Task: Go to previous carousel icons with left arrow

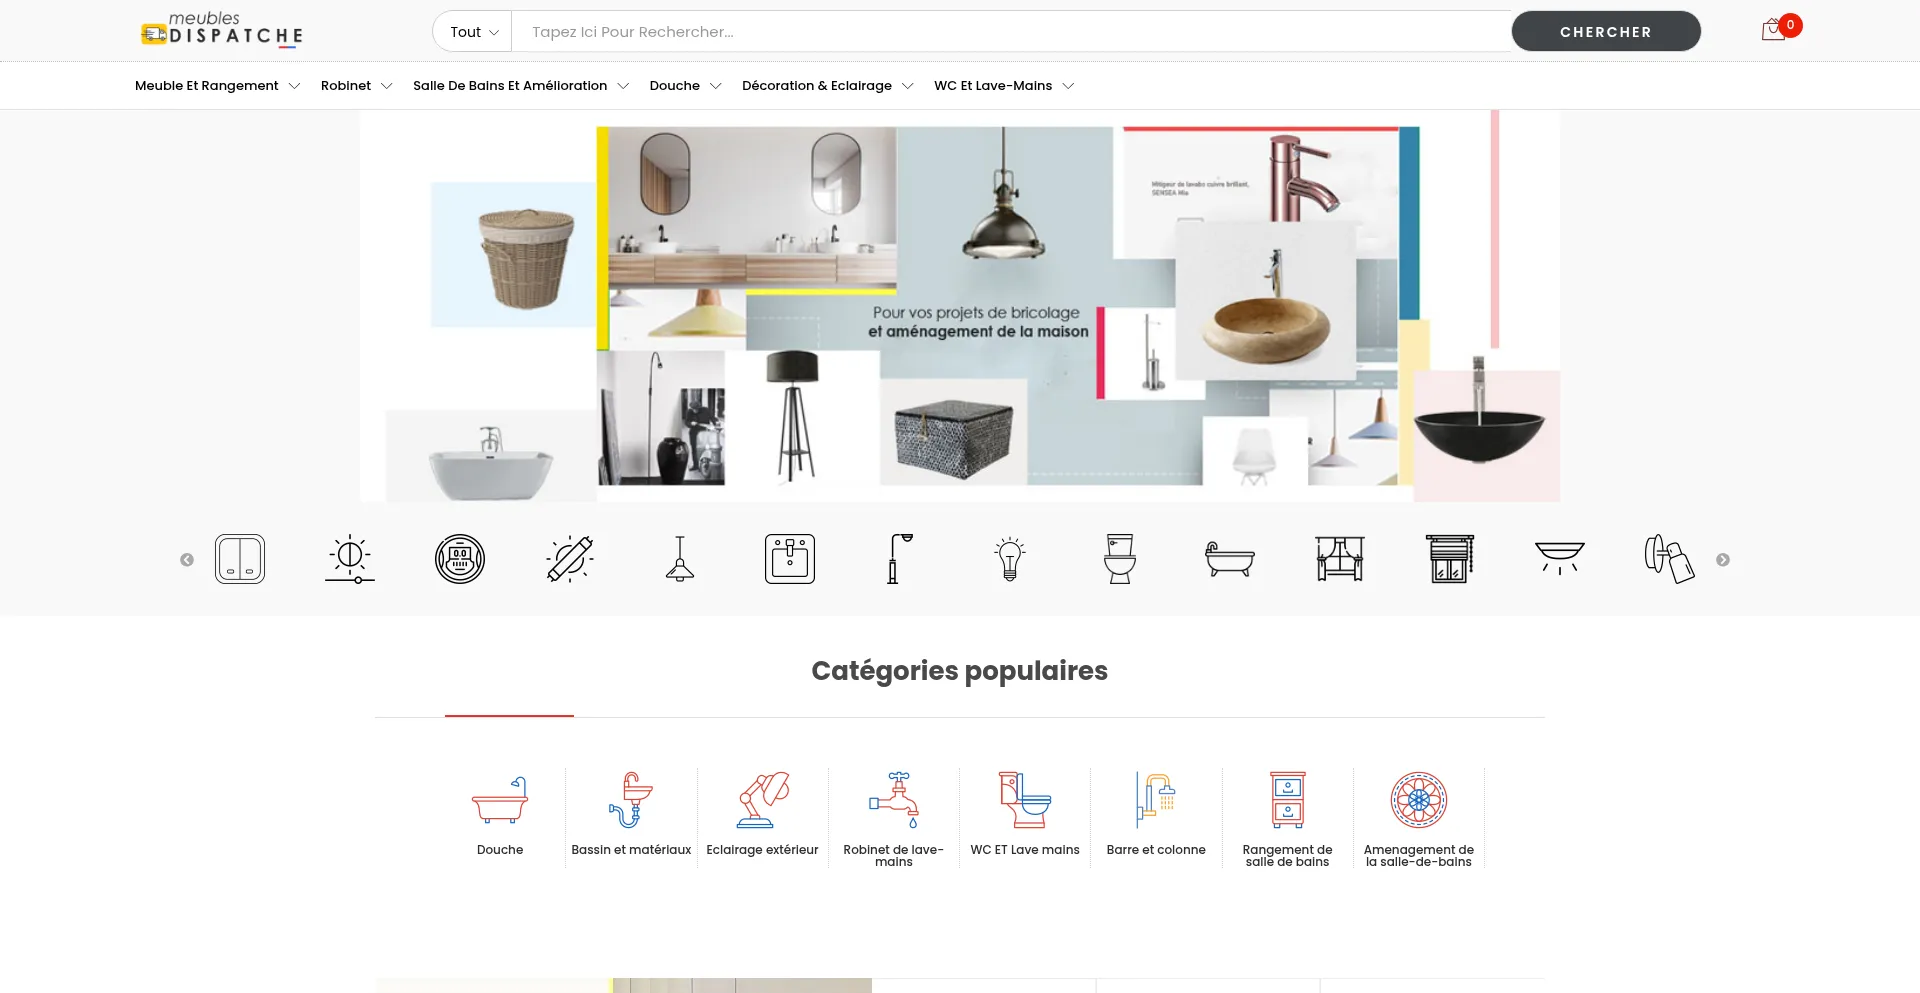Action: click(x=187, y=560)
